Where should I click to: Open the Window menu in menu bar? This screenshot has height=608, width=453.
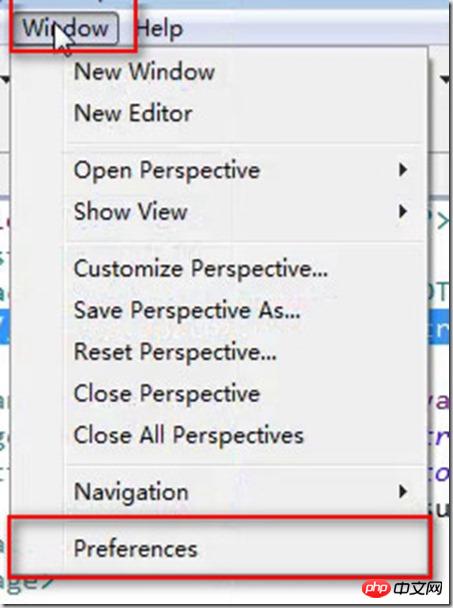[65, 28]
